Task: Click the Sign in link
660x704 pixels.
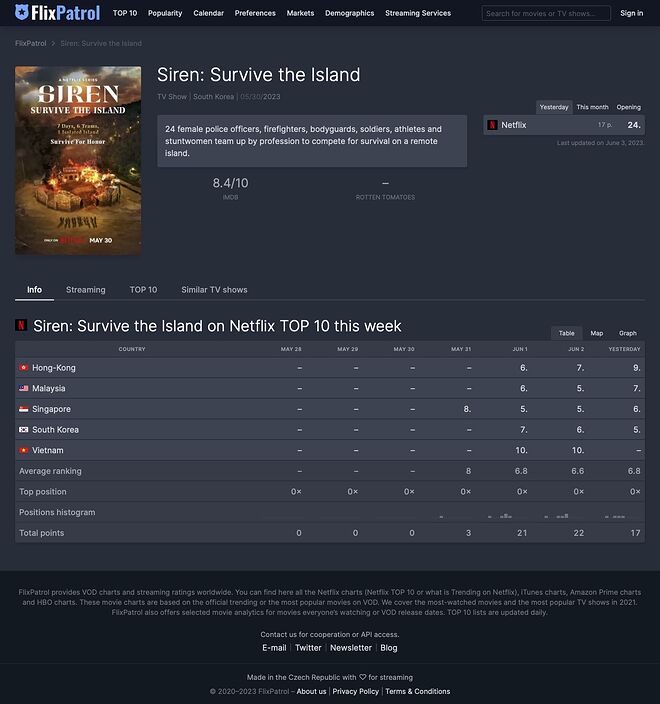Action: coord(631,13)
